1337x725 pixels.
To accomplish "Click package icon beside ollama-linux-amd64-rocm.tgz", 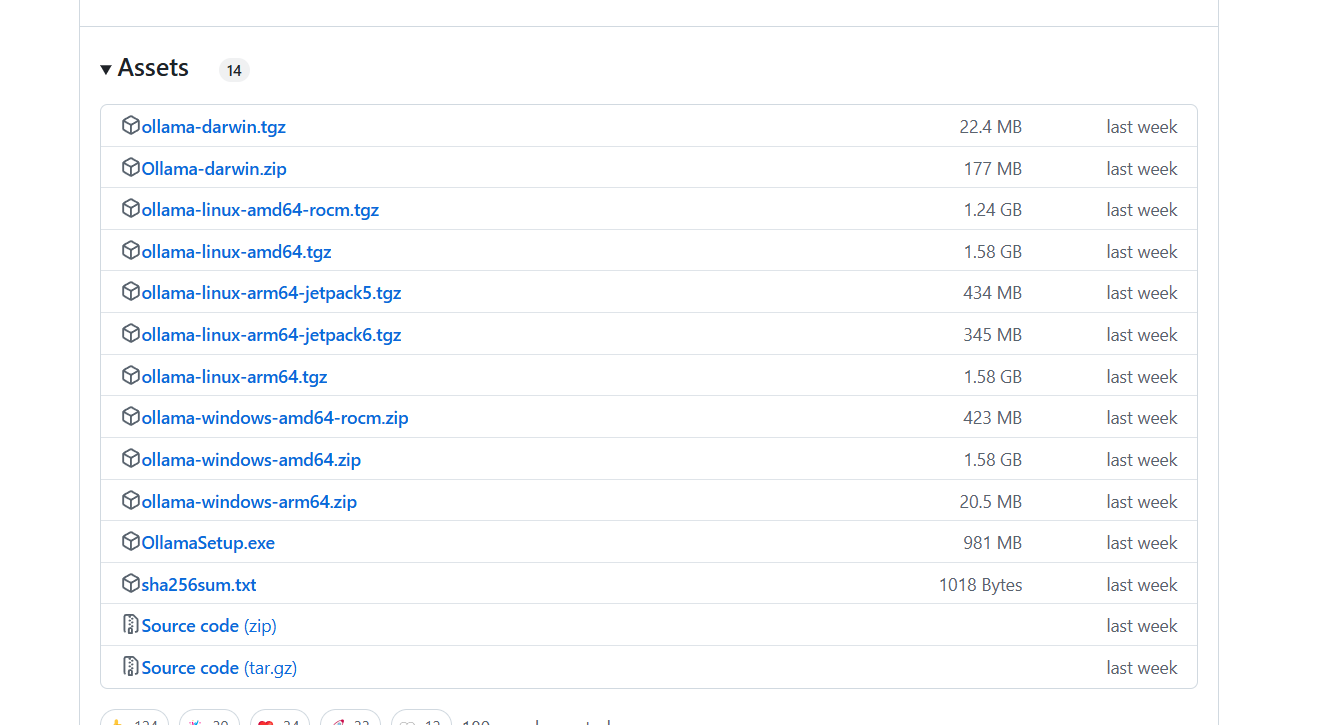I will [131, 209].
